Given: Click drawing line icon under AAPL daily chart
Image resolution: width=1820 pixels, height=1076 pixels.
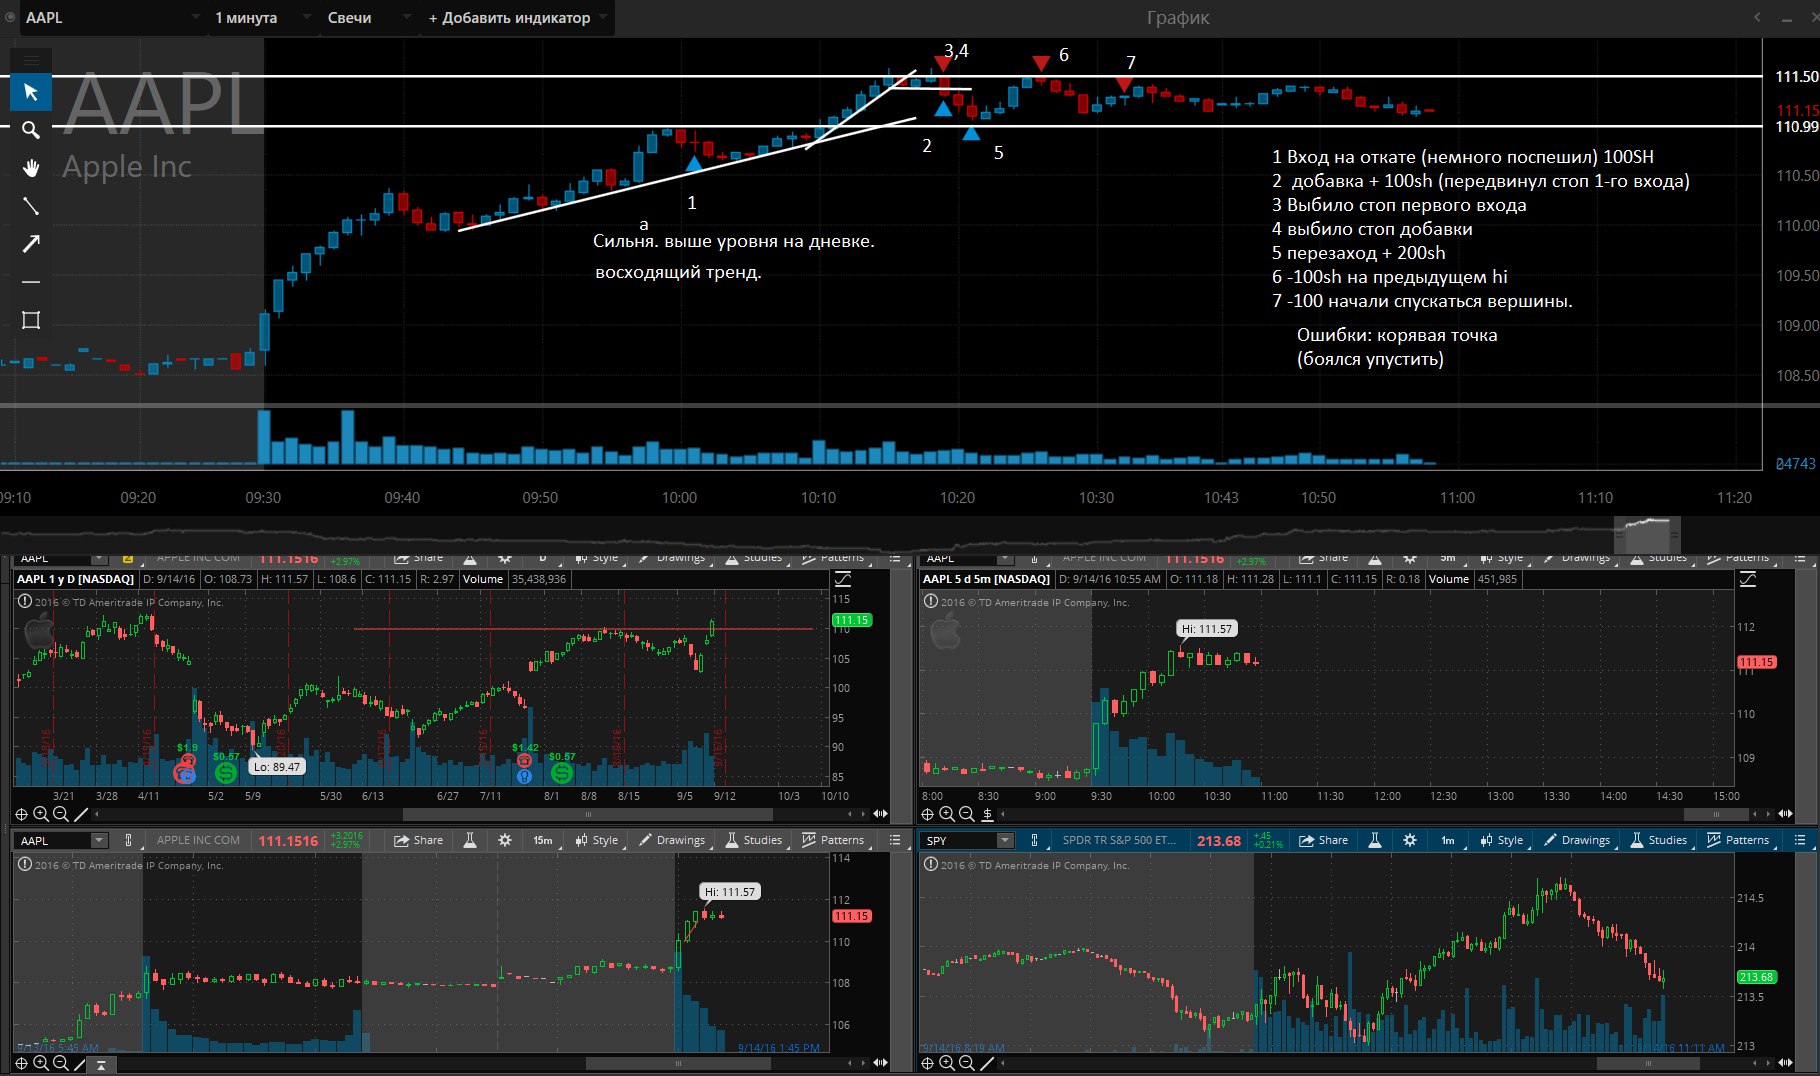Looking at the screenshot, I should pyautogui.click(x=81, y=815).
